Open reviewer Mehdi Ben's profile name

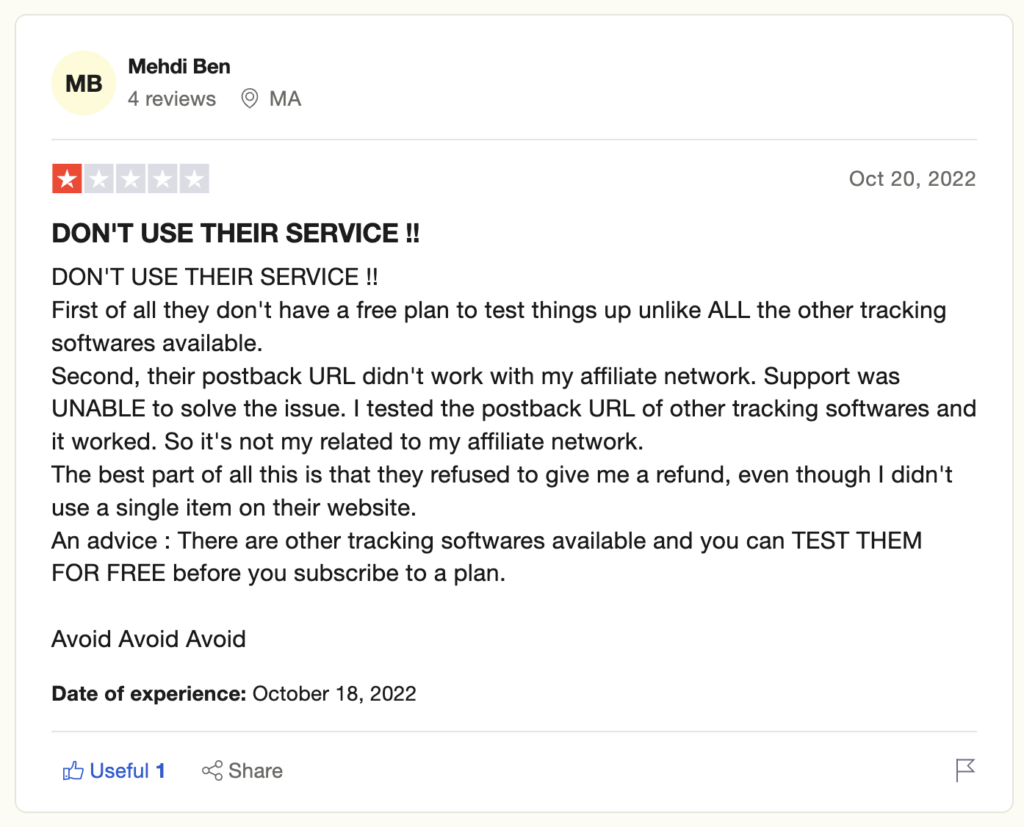[179, 67]
